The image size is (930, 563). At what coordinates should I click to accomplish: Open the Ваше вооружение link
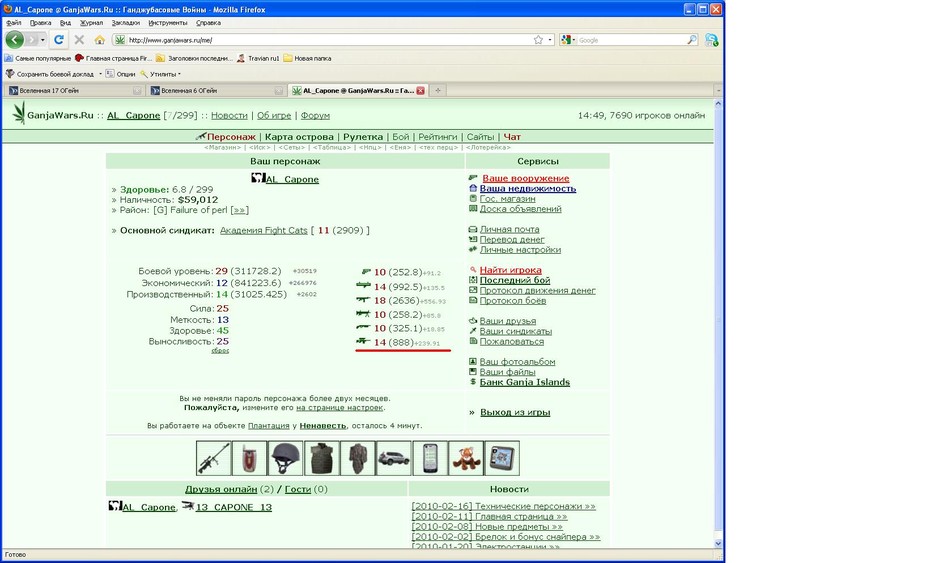pos(525,178)
